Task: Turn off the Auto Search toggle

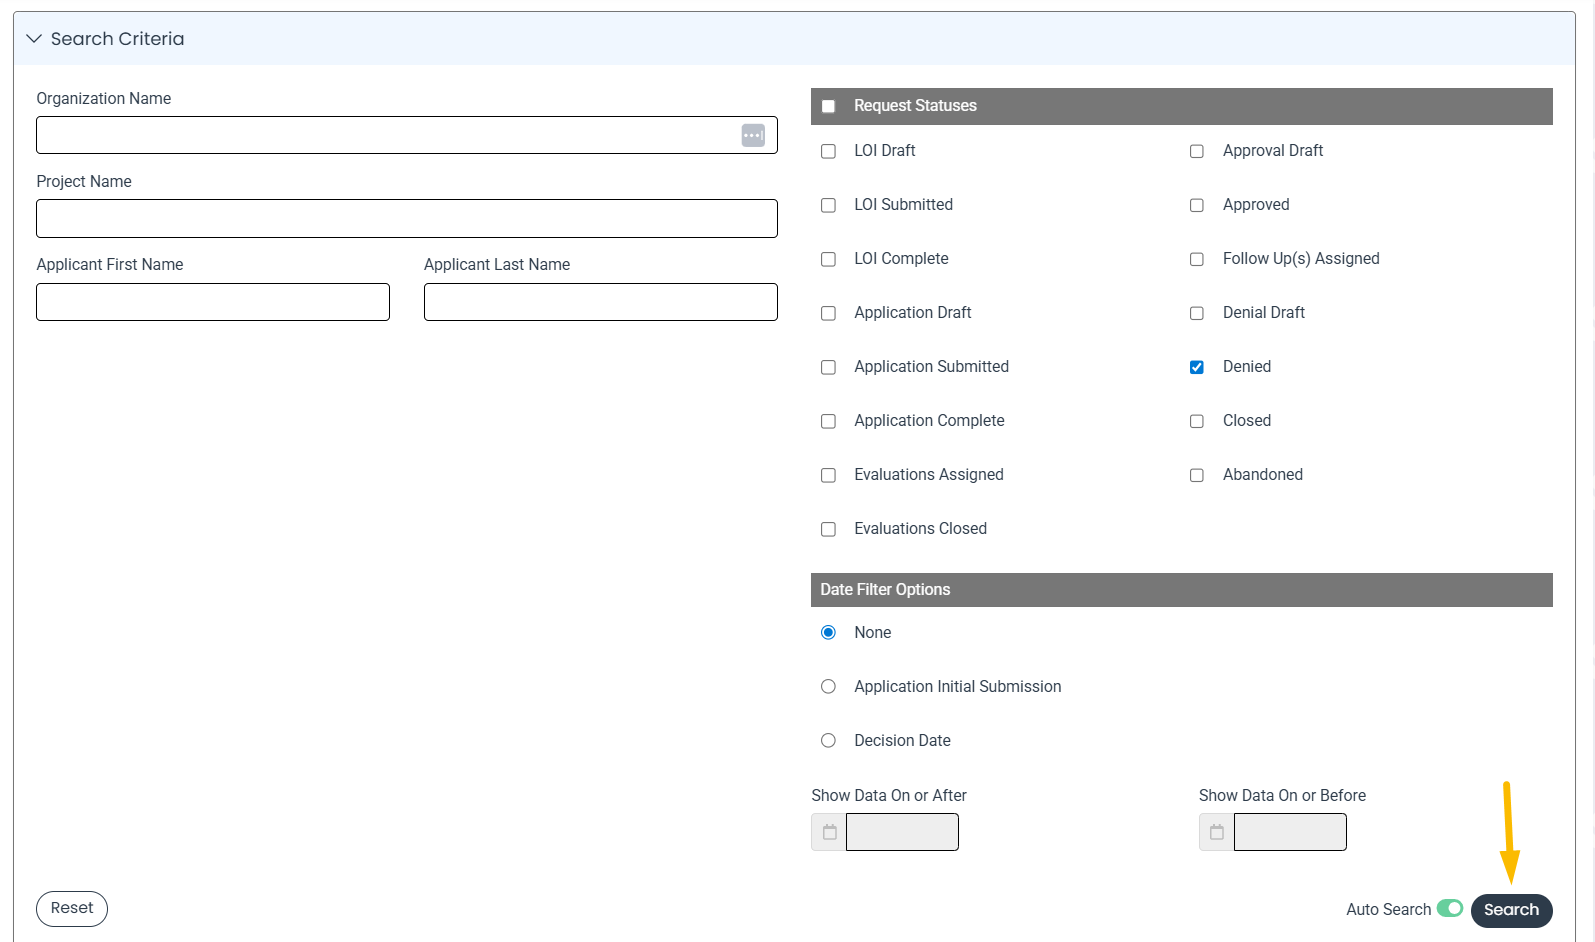Action: [x=1450, y=908]
